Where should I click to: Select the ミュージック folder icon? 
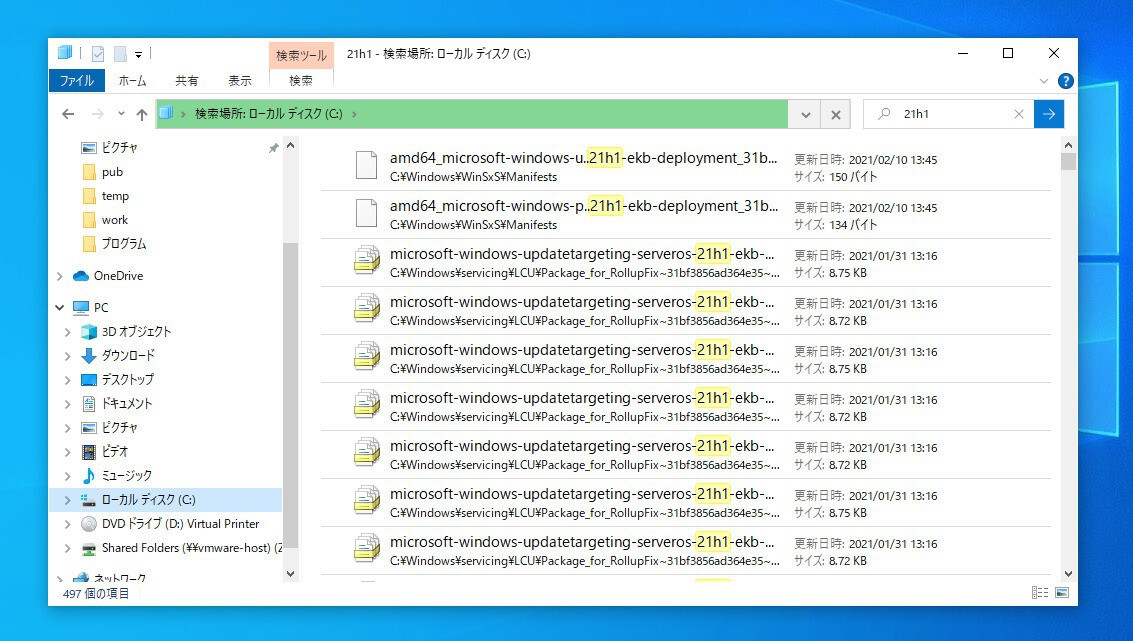(89, 476)
